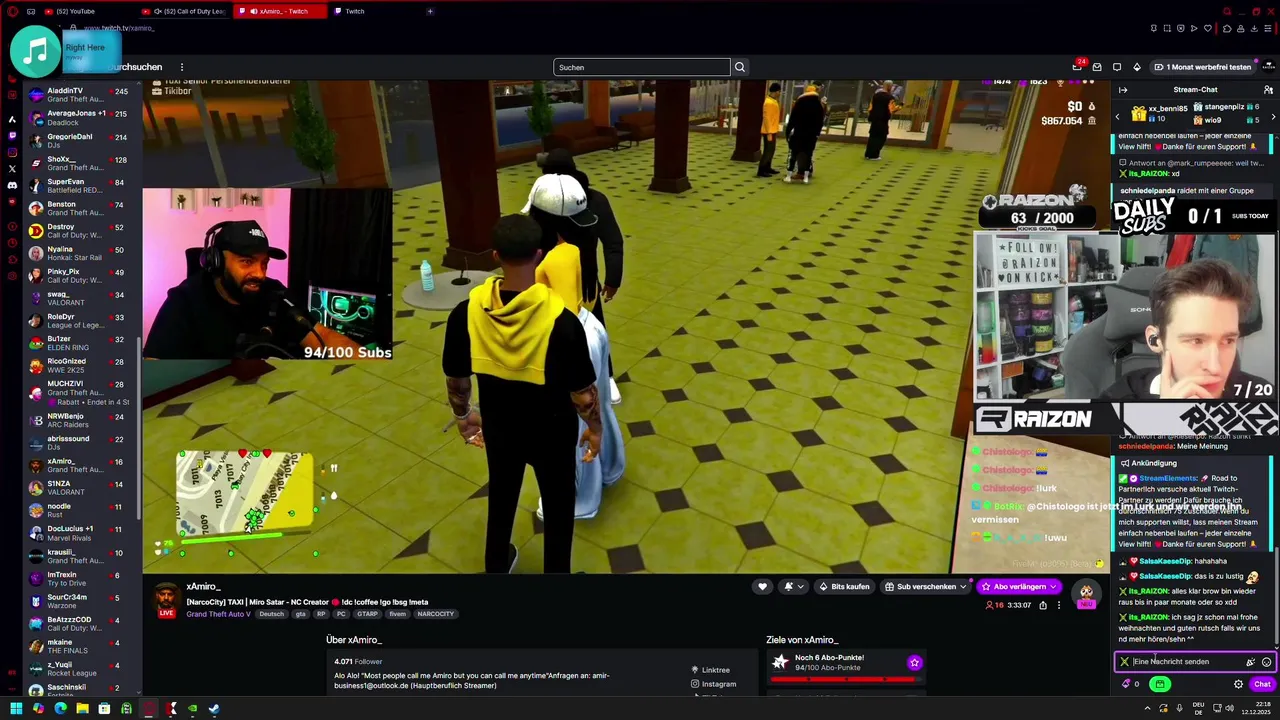Open the emote picker in chat input
The width and height of the screenshot is (1280, 720).
pyautogui.click(x=1266, y=662)
